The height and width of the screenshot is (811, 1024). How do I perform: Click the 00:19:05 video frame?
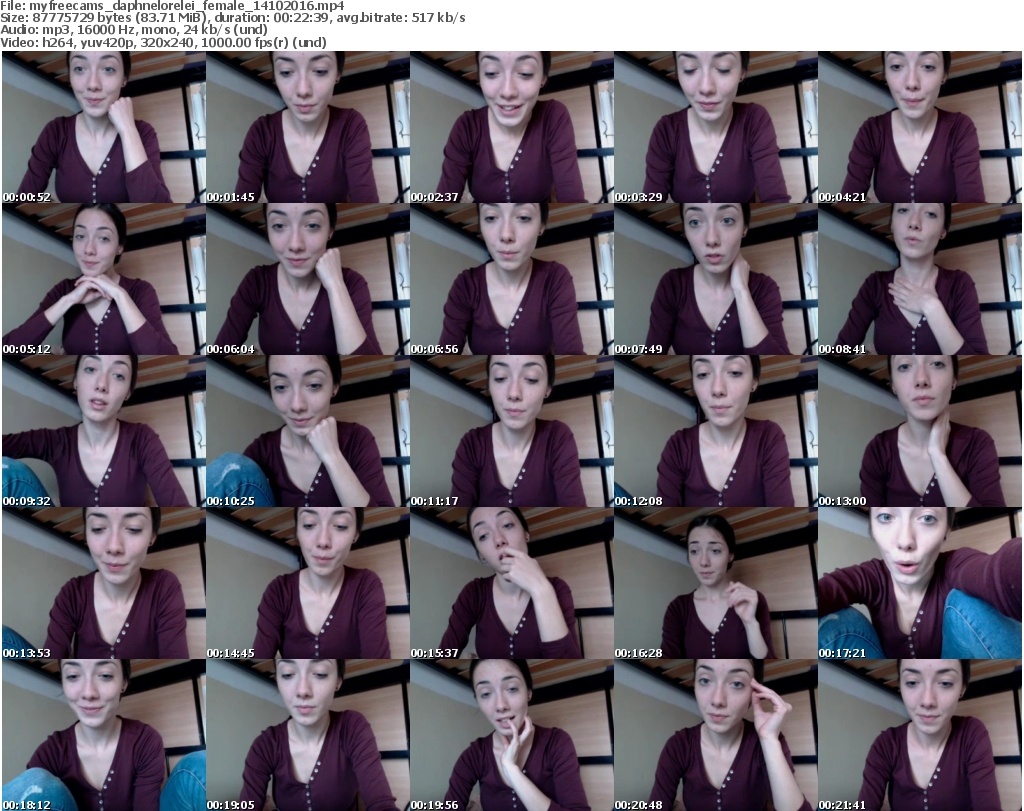[x=308, y=735]
